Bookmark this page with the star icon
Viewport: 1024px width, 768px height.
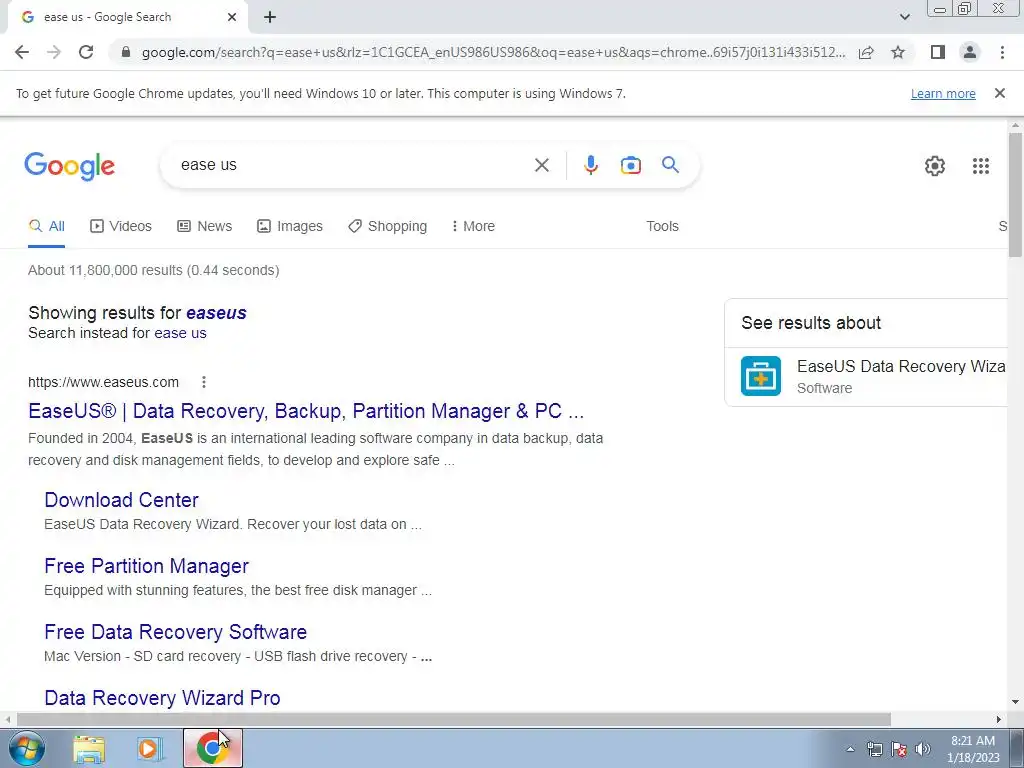click(x=898, y=52)
